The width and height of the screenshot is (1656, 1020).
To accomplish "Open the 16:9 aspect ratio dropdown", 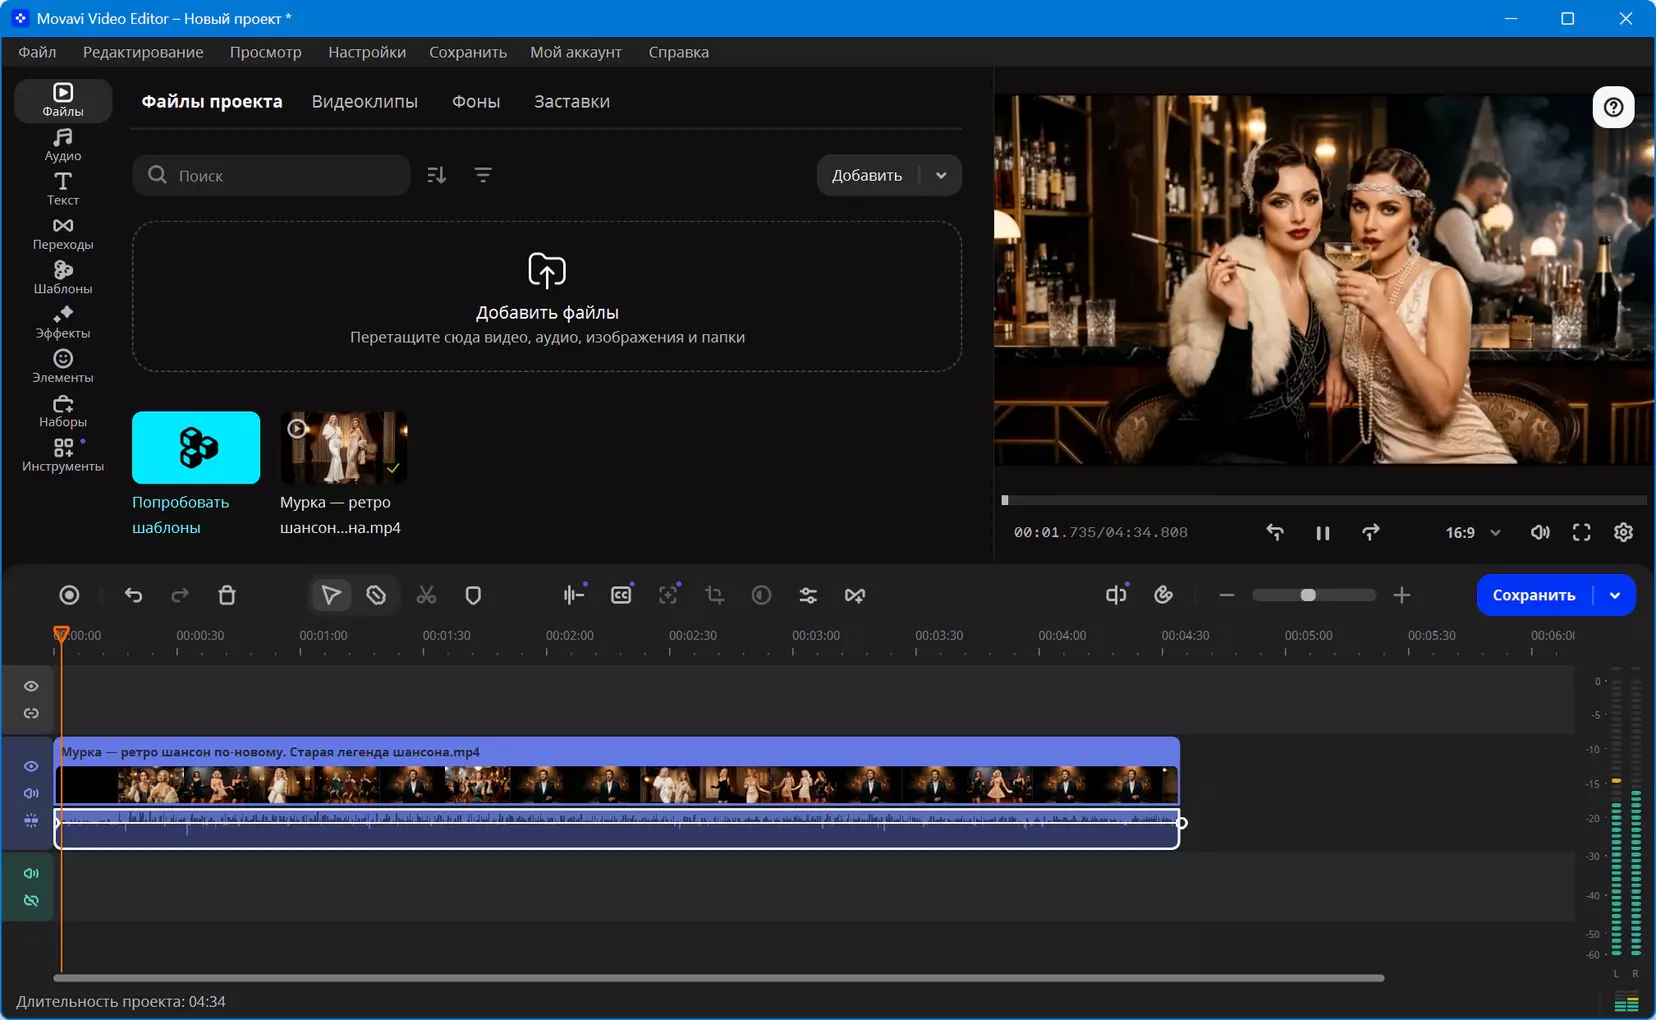I will (x=1472, y=532).
